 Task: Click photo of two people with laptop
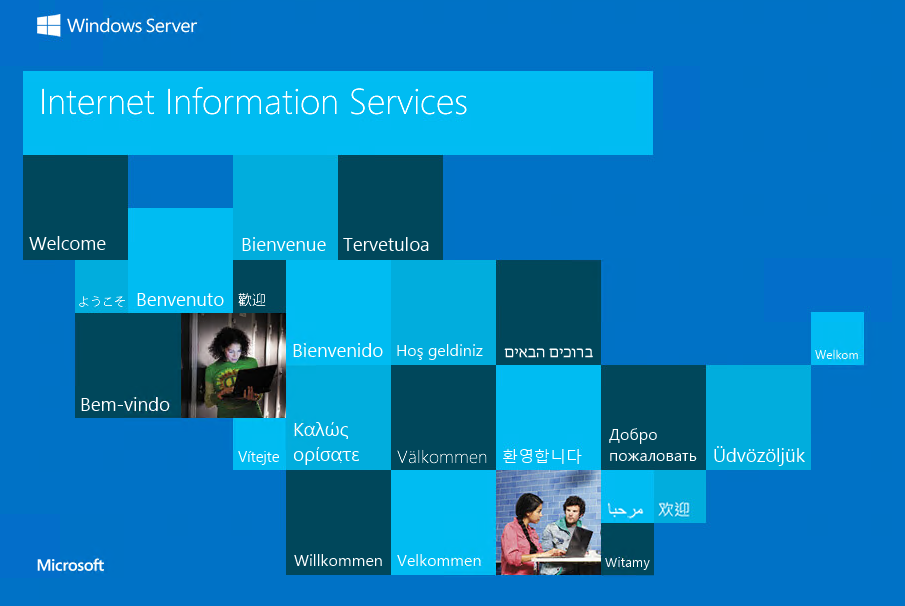pos(548,523)
